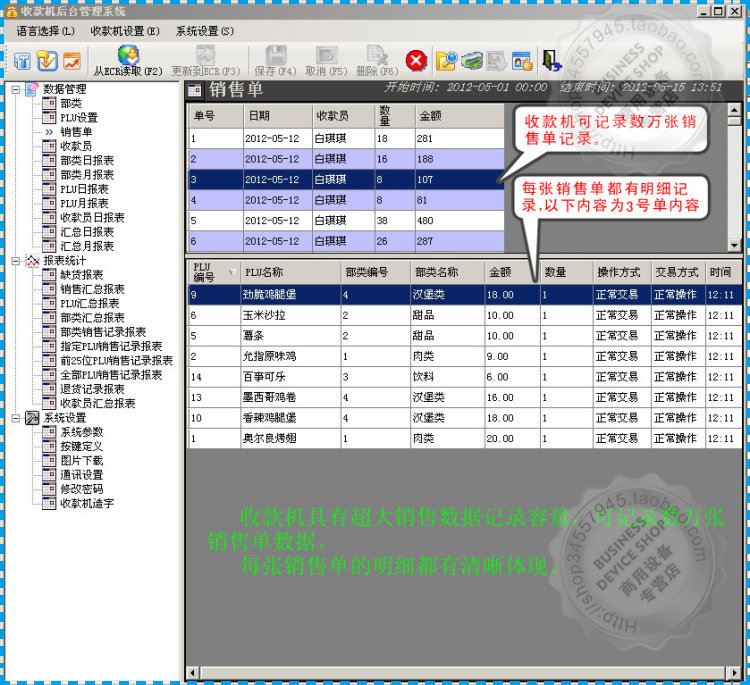Sort by PLU编号 column header
This screenshot has height=685, width=750.
pos(214,272)
